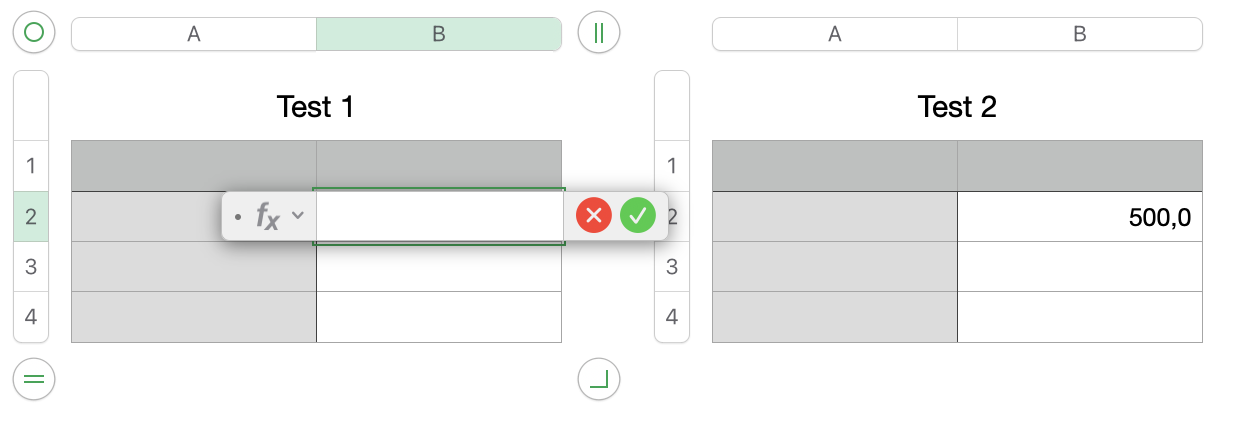Click the row add handle below Test 1
1254x426 pixels.
click(34, 379)
